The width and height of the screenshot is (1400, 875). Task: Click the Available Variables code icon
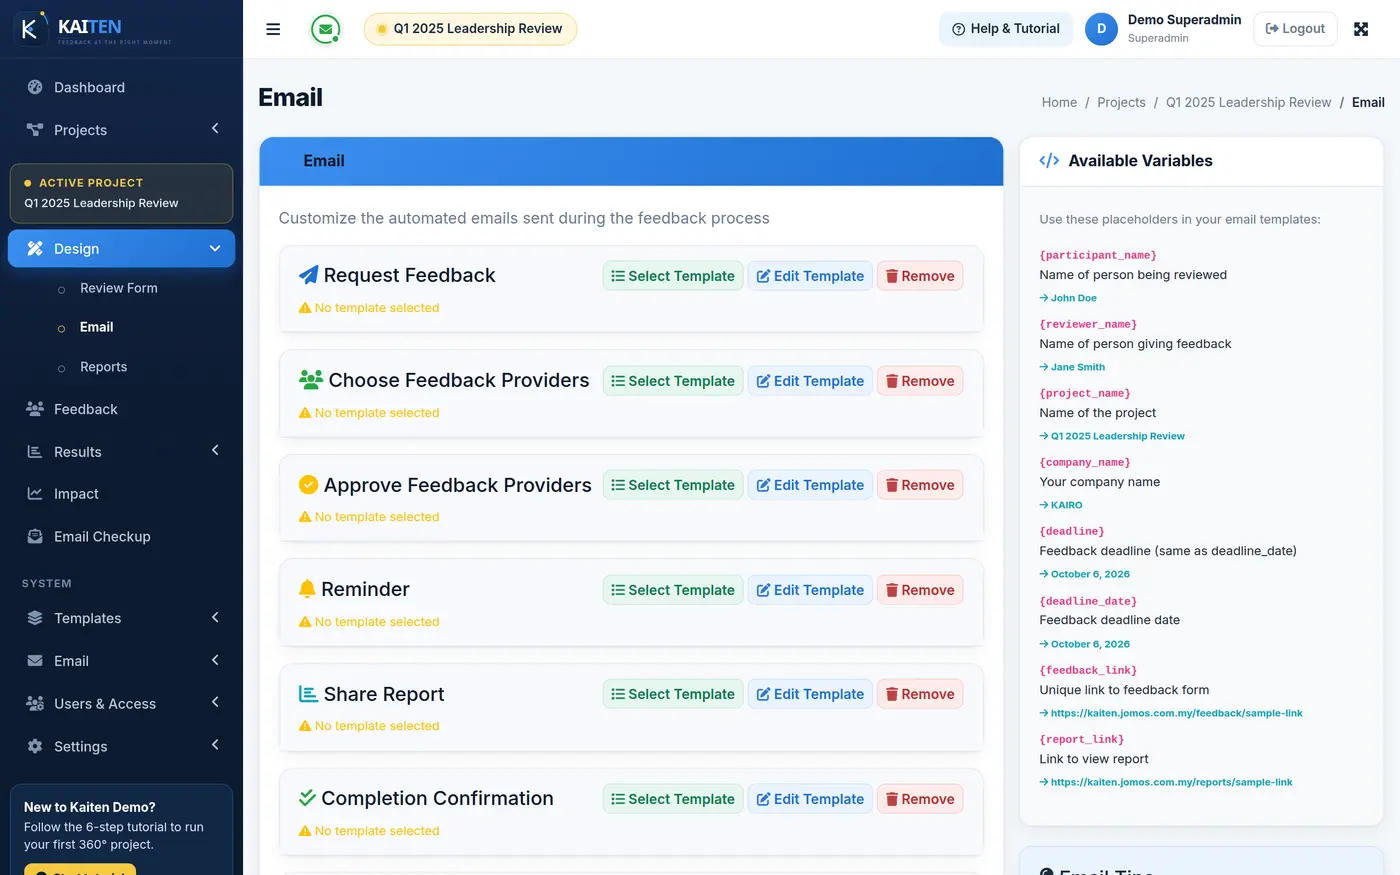pyautogui.click(x=1049, y=161)
